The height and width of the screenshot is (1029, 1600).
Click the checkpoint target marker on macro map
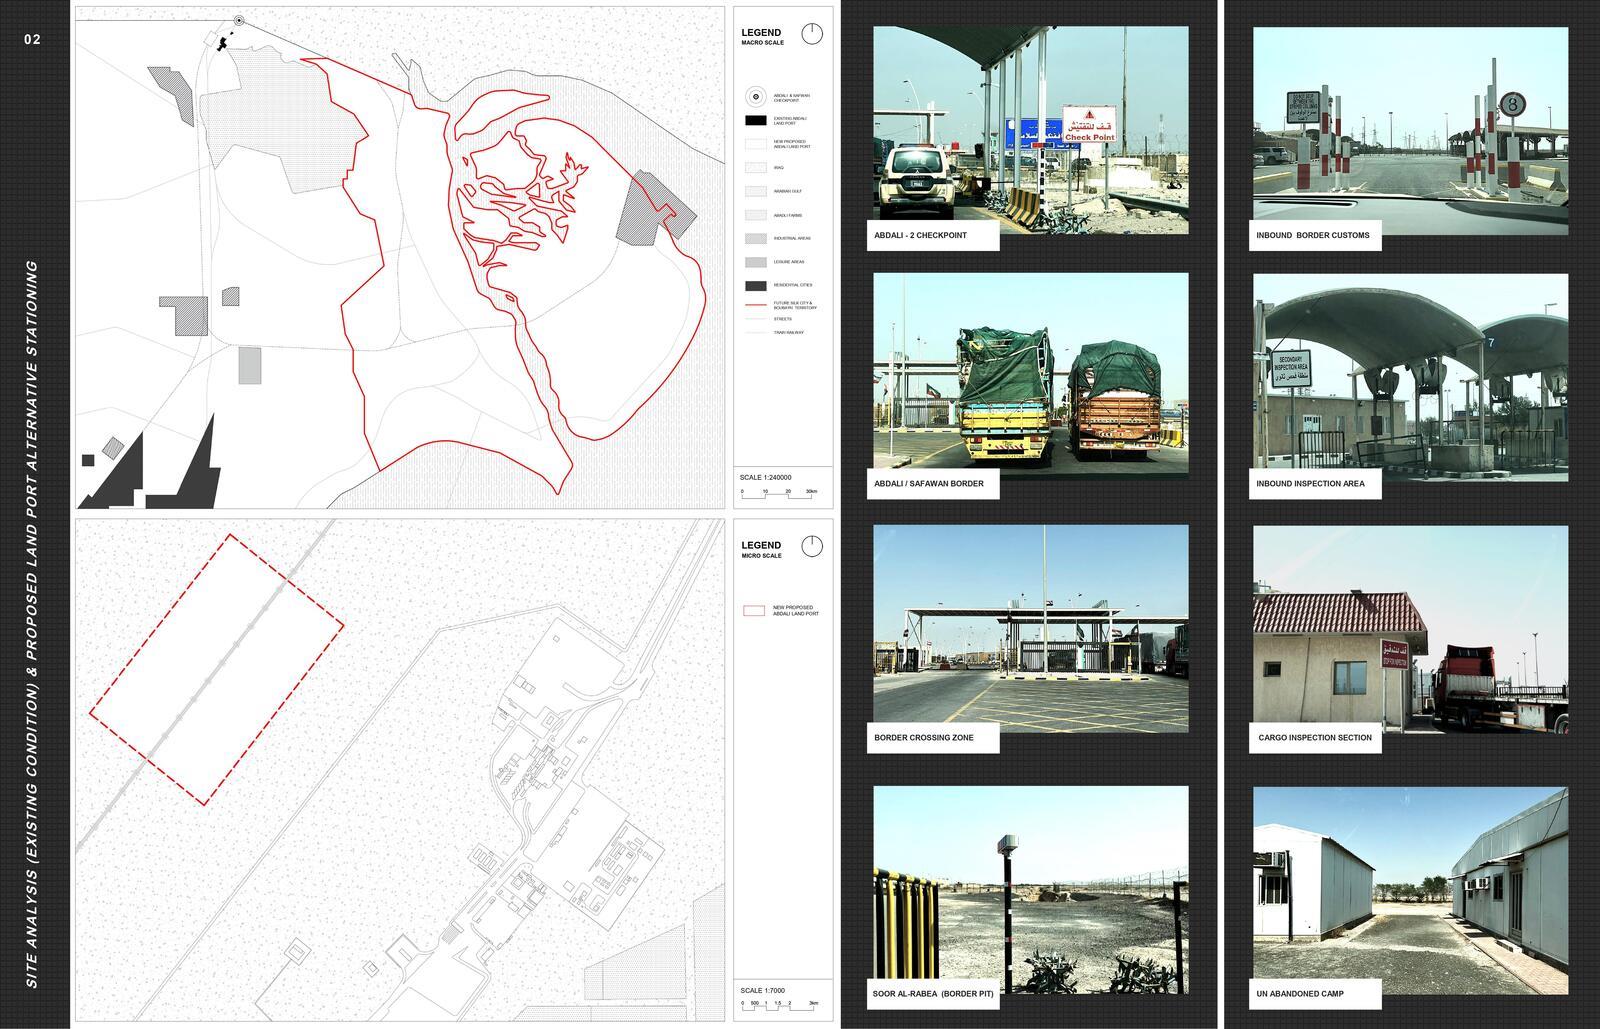pos(238,21)
